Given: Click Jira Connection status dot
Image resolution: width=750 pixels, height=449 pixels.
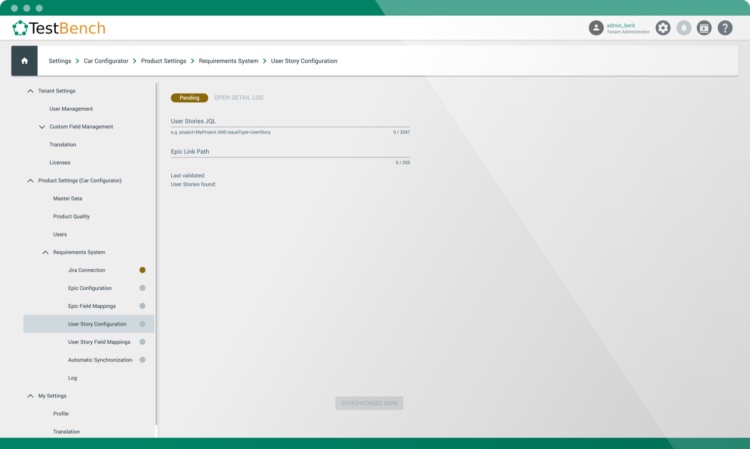Looking at the screenshot, I should pyautogui.click(x=142, y=270).
